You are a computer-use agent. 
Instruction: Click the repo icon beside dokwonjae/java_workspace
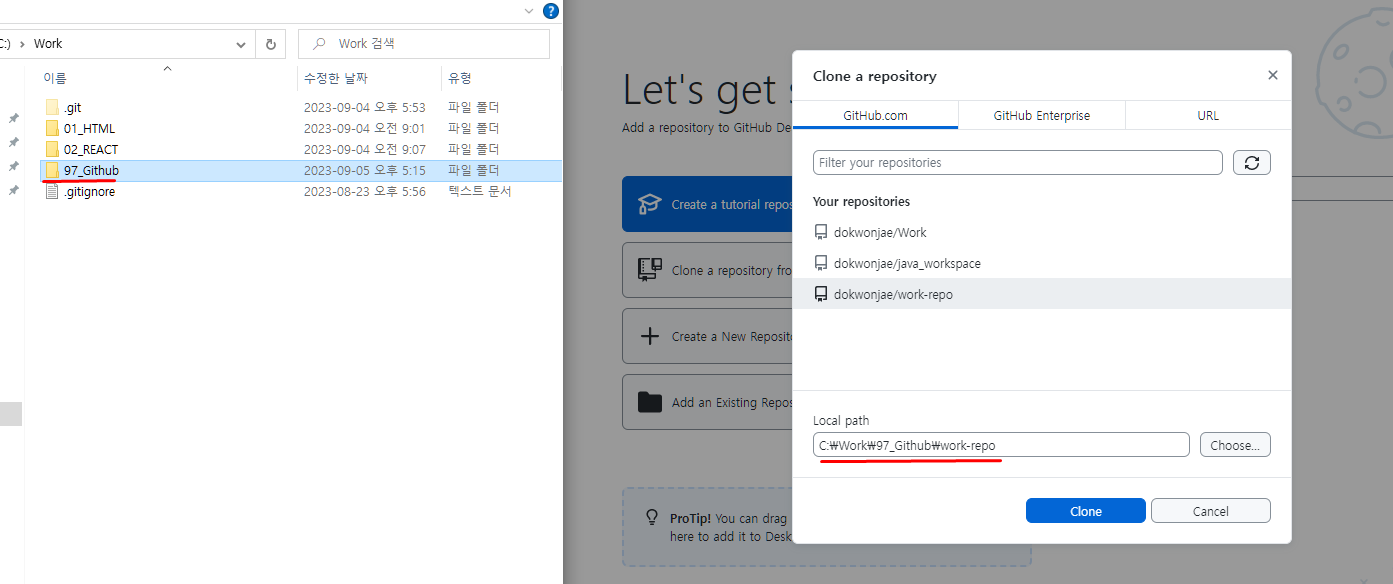pyautogui.click(x=821, y=263)
